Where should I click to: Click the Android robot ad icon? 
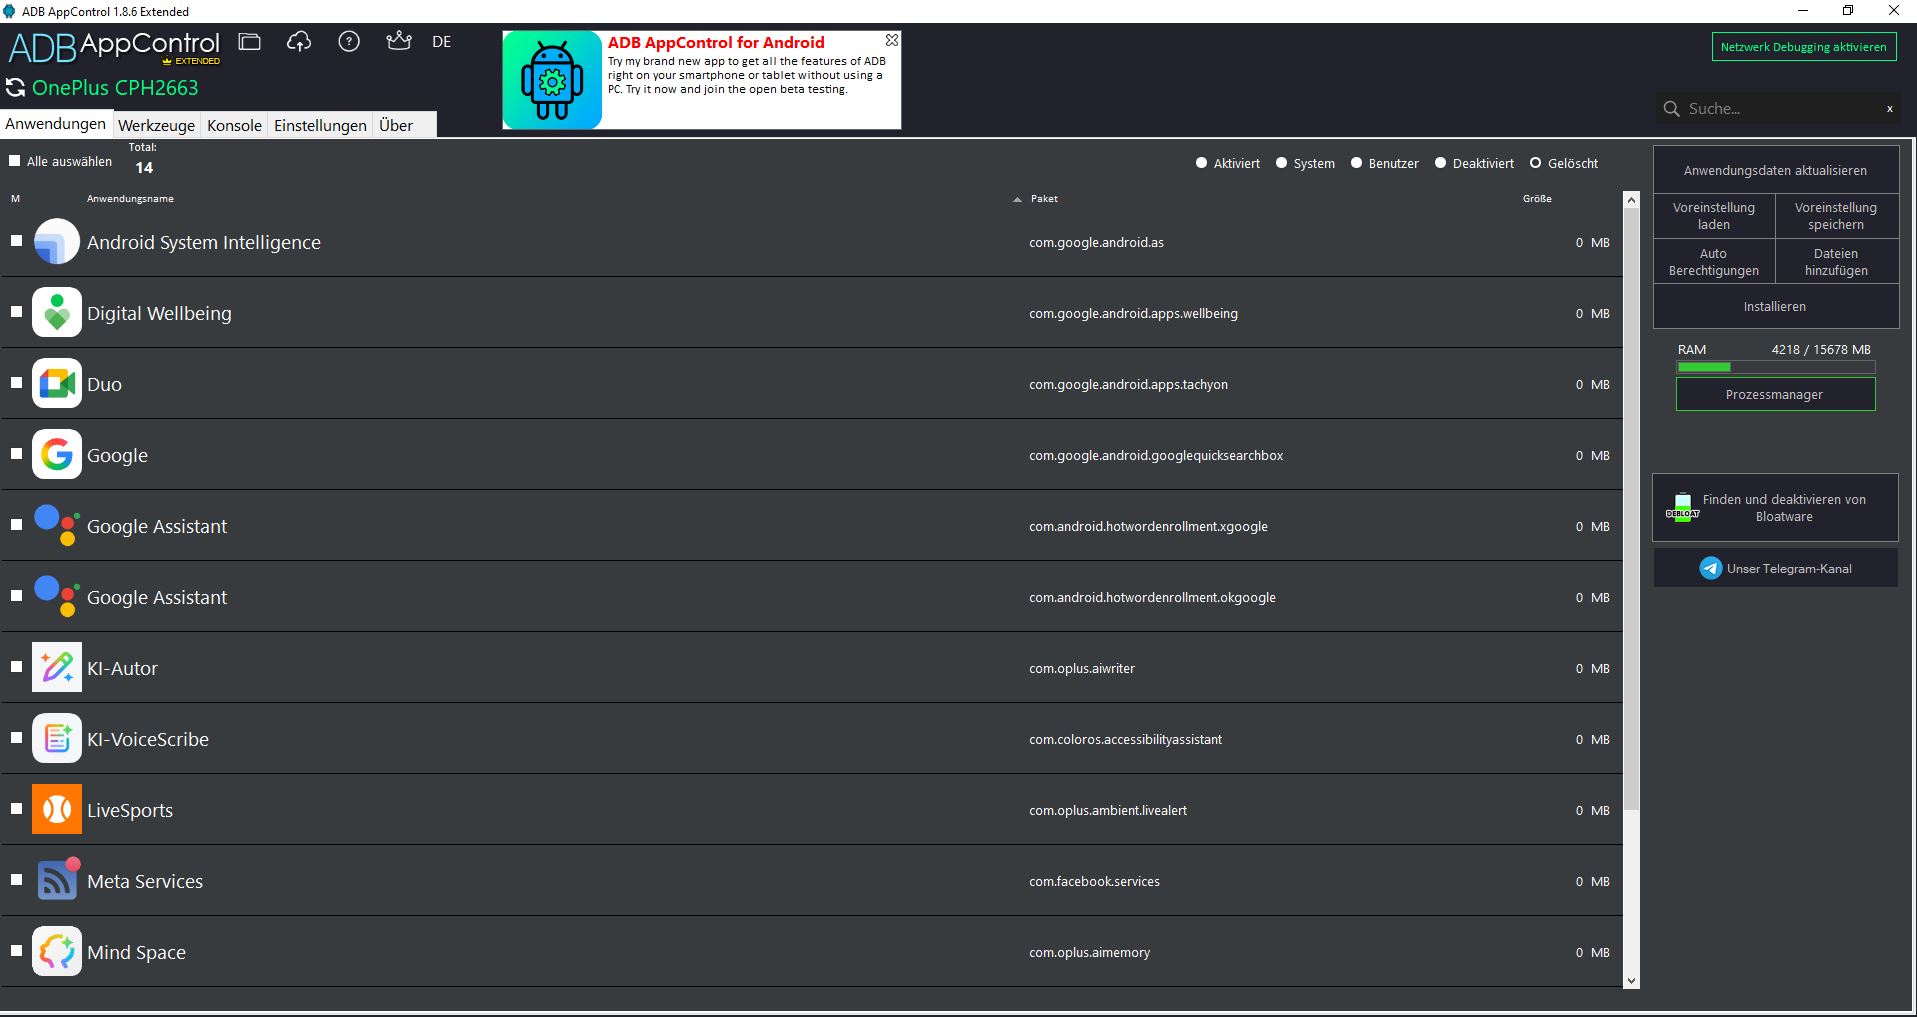[552, 80]
